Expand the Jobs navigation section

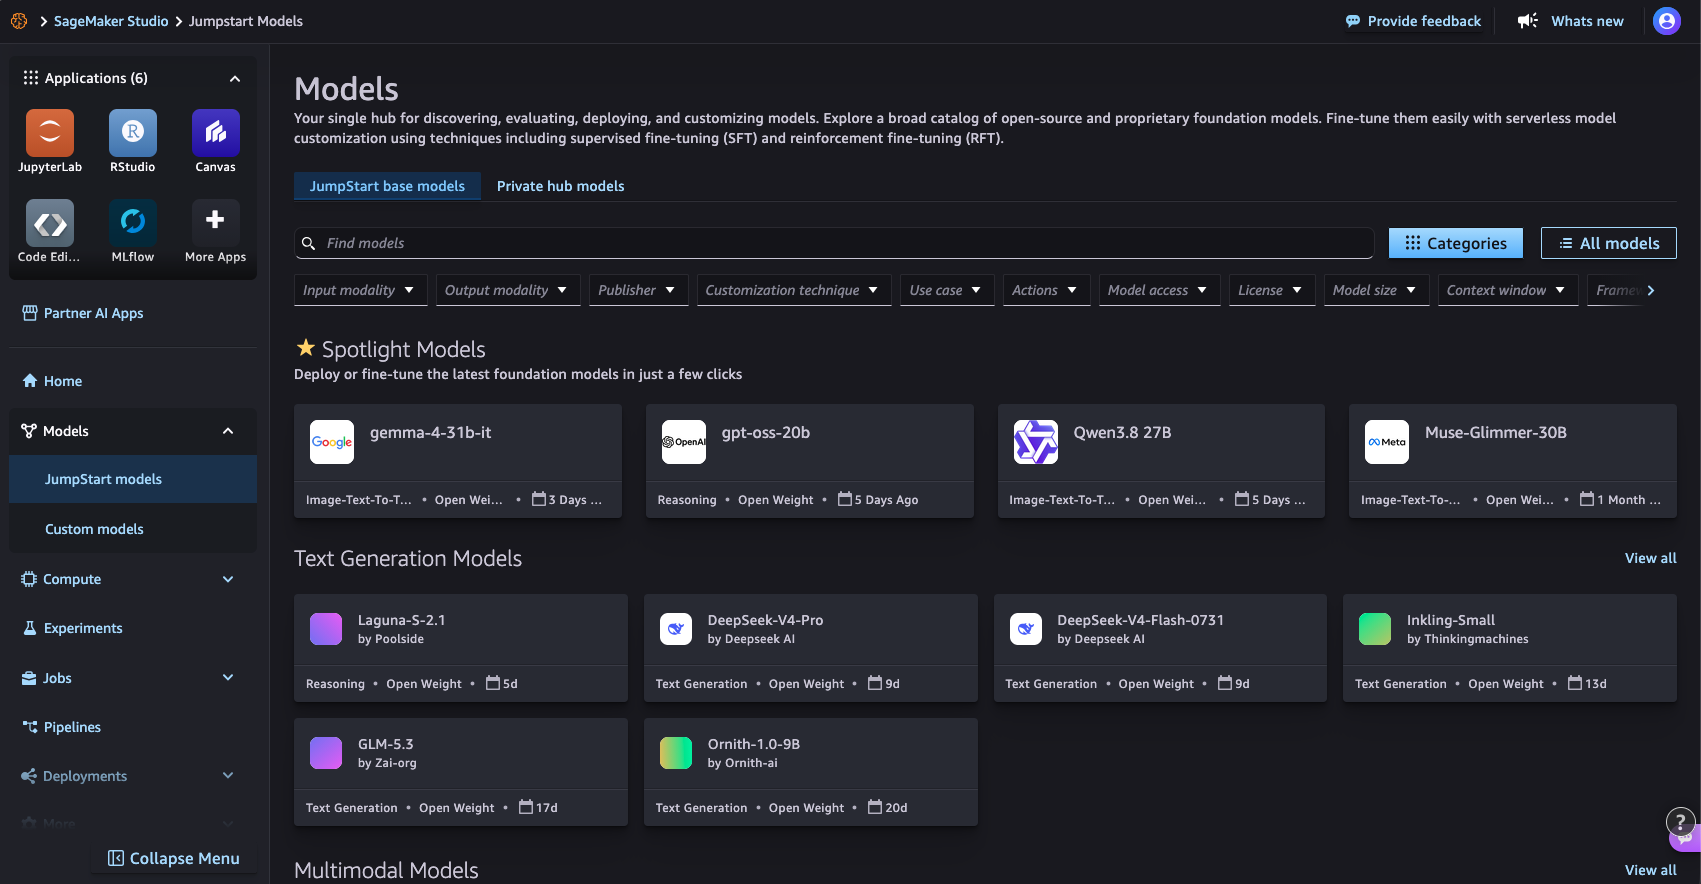(228, 678)
